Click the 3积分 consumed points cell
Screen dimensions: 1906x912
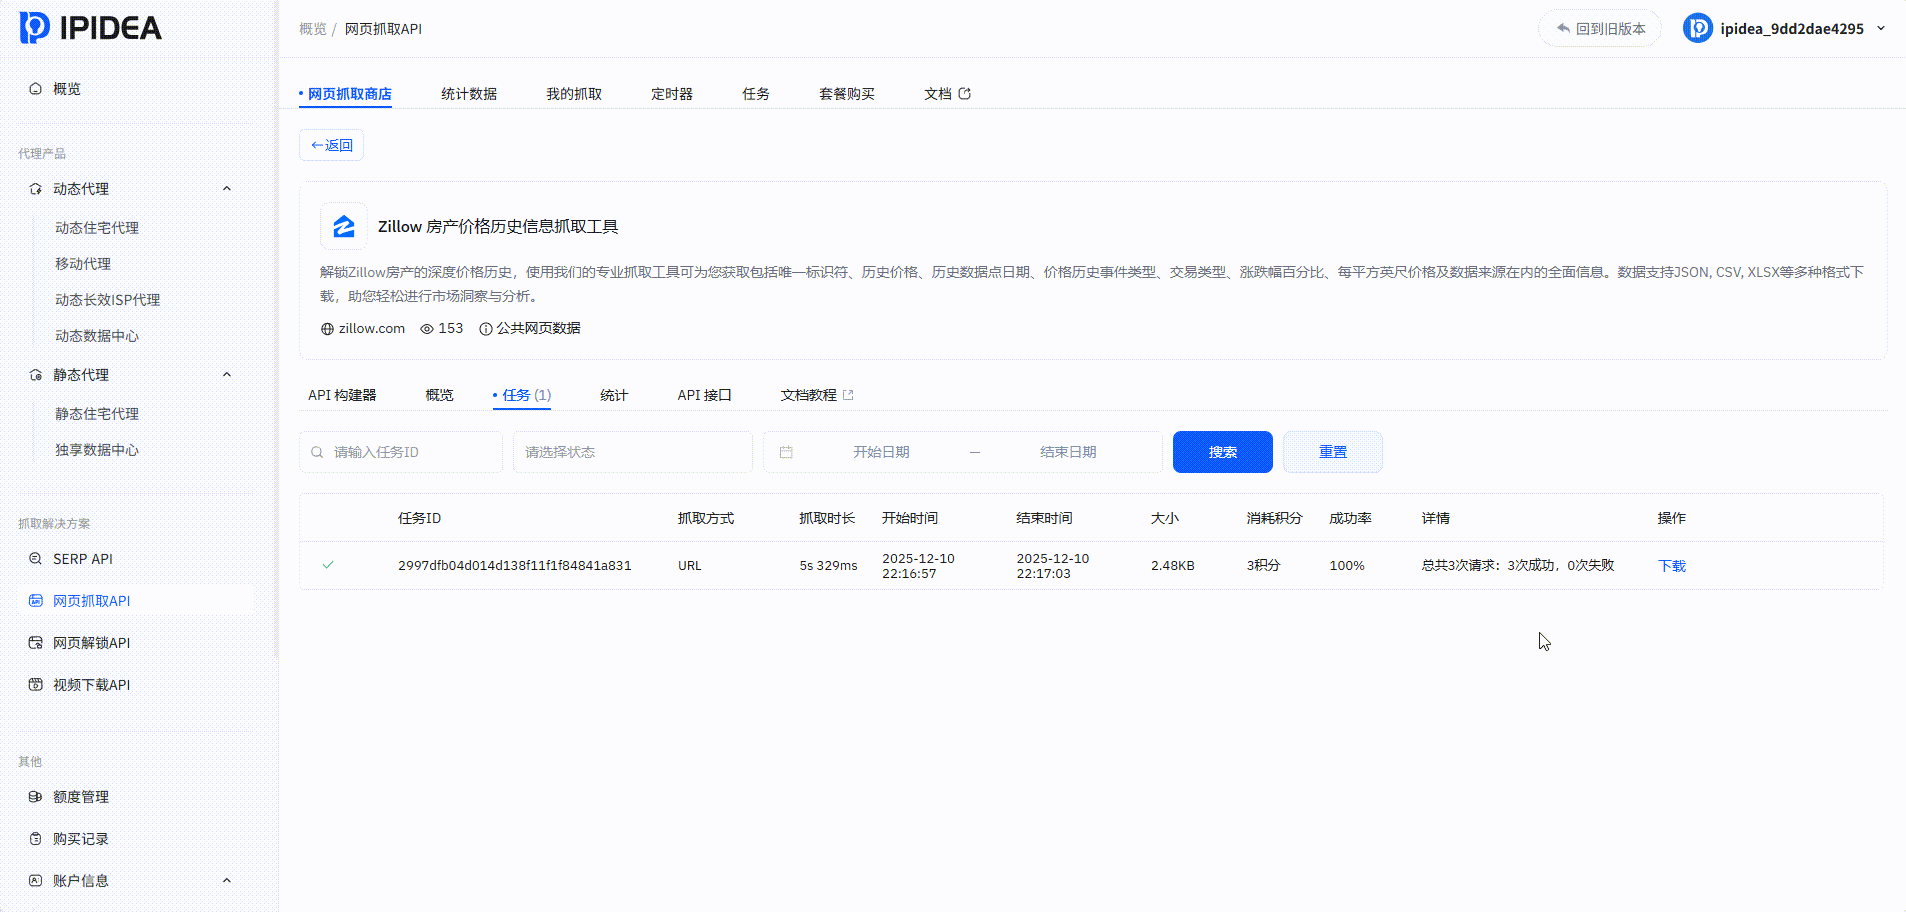coord(1263,566)
